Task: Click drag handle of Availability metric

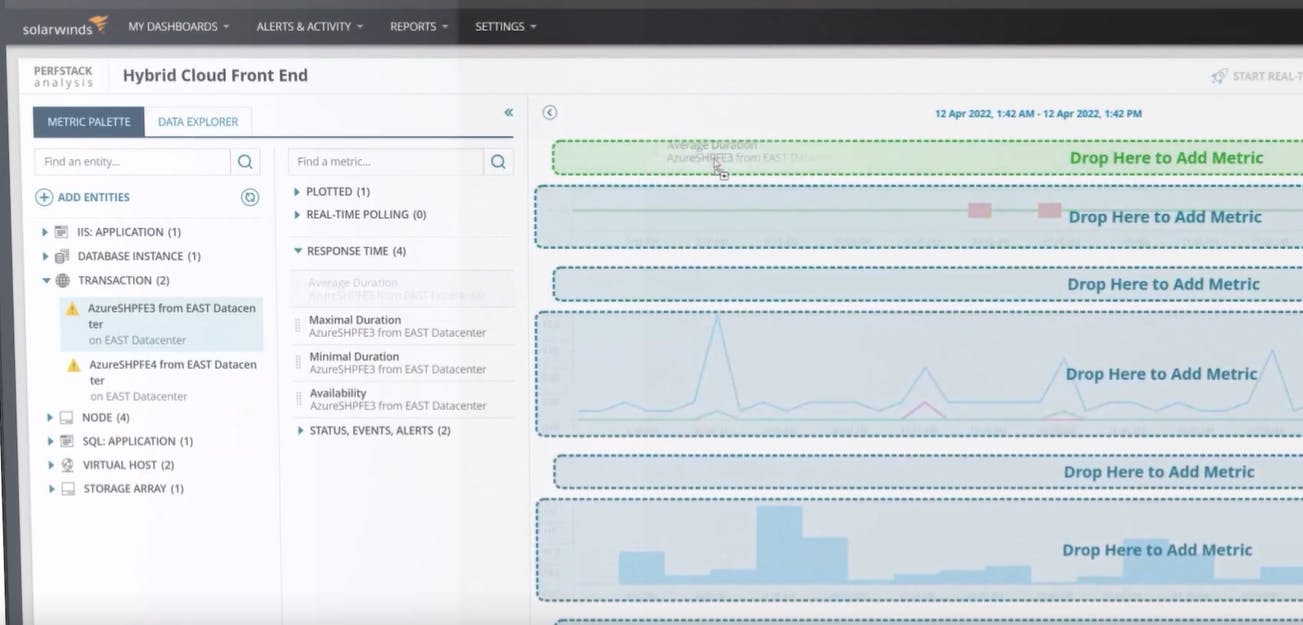Action: click(298, 399)
